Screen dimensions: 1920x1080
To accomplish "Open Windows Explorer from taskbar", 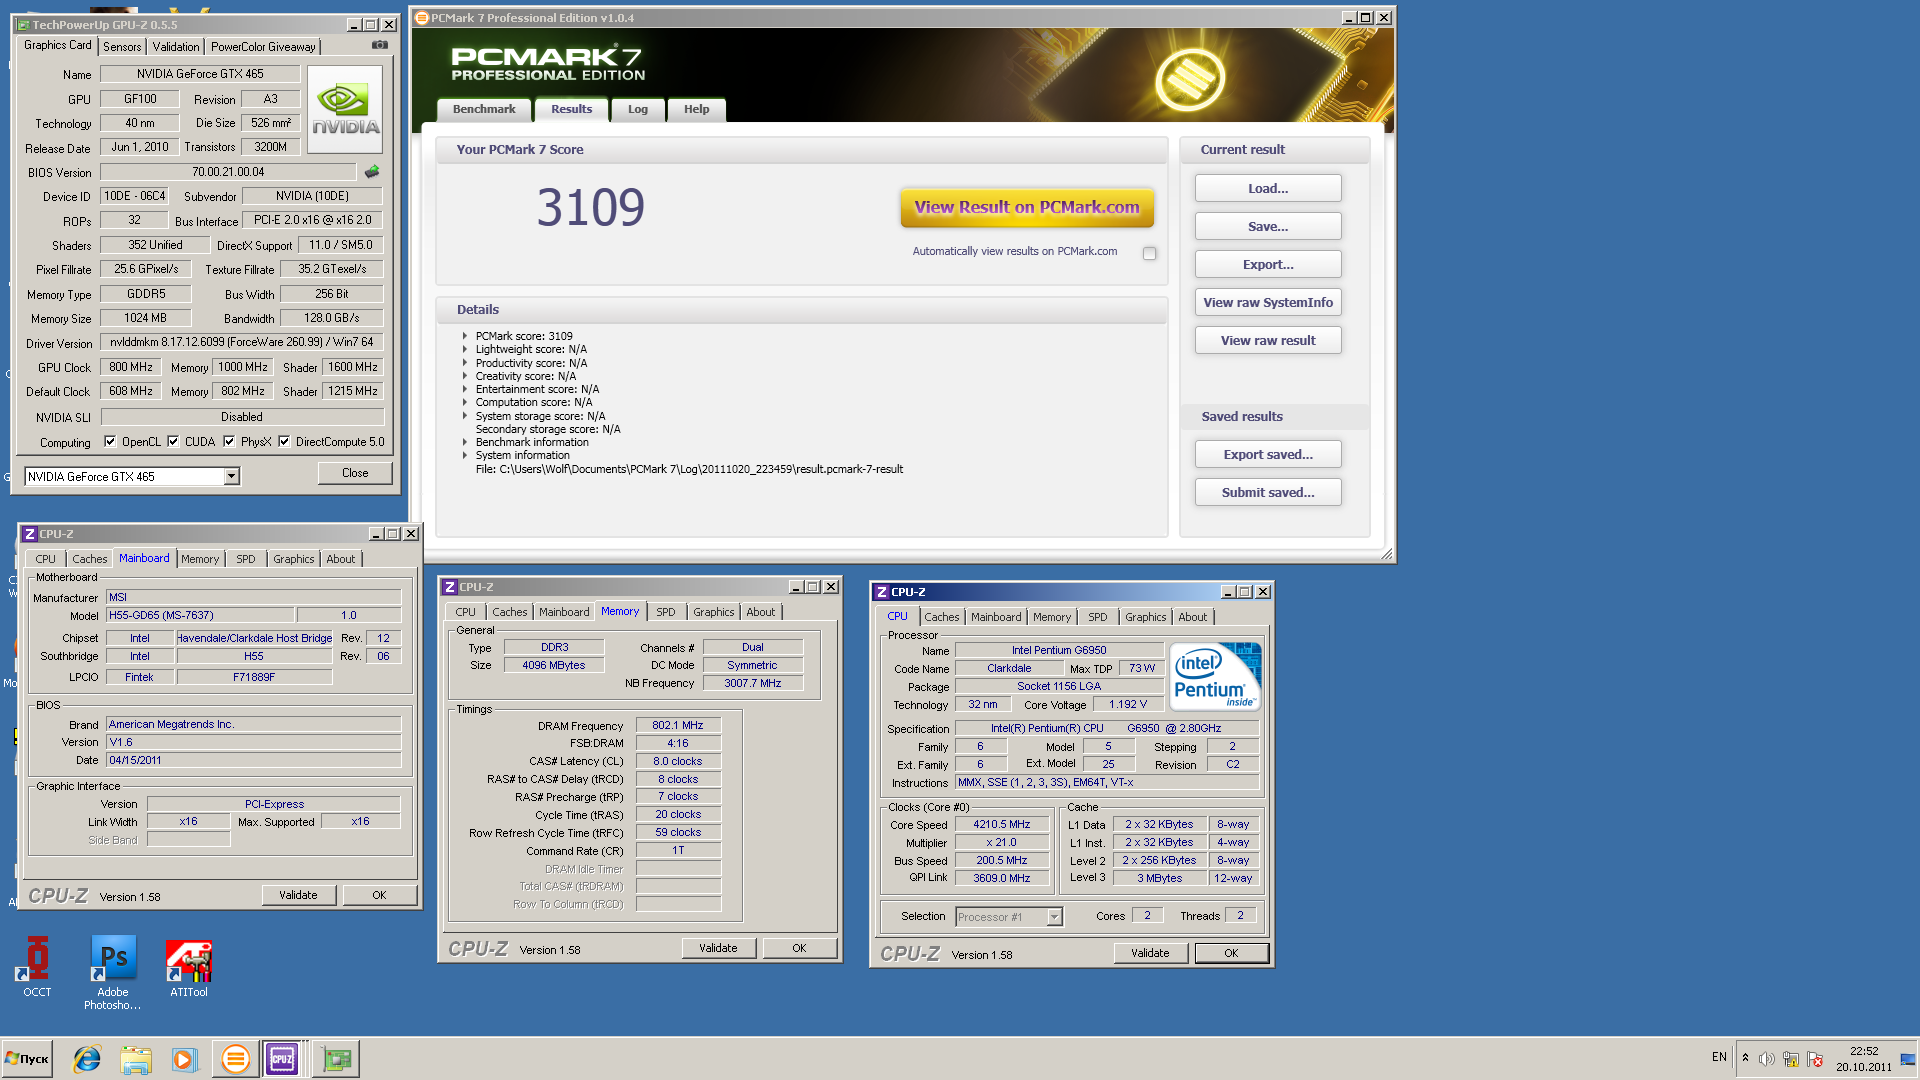I will 136,1059.
